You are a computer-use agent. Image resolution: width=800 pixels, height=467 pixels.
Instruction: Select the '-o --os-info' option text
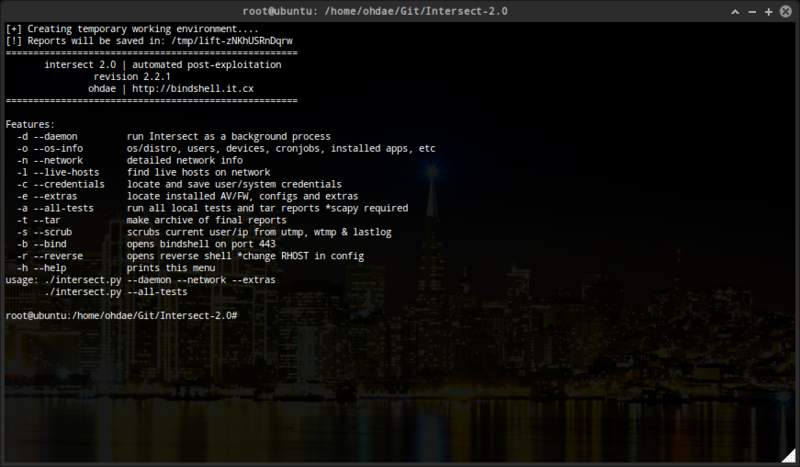50,149
